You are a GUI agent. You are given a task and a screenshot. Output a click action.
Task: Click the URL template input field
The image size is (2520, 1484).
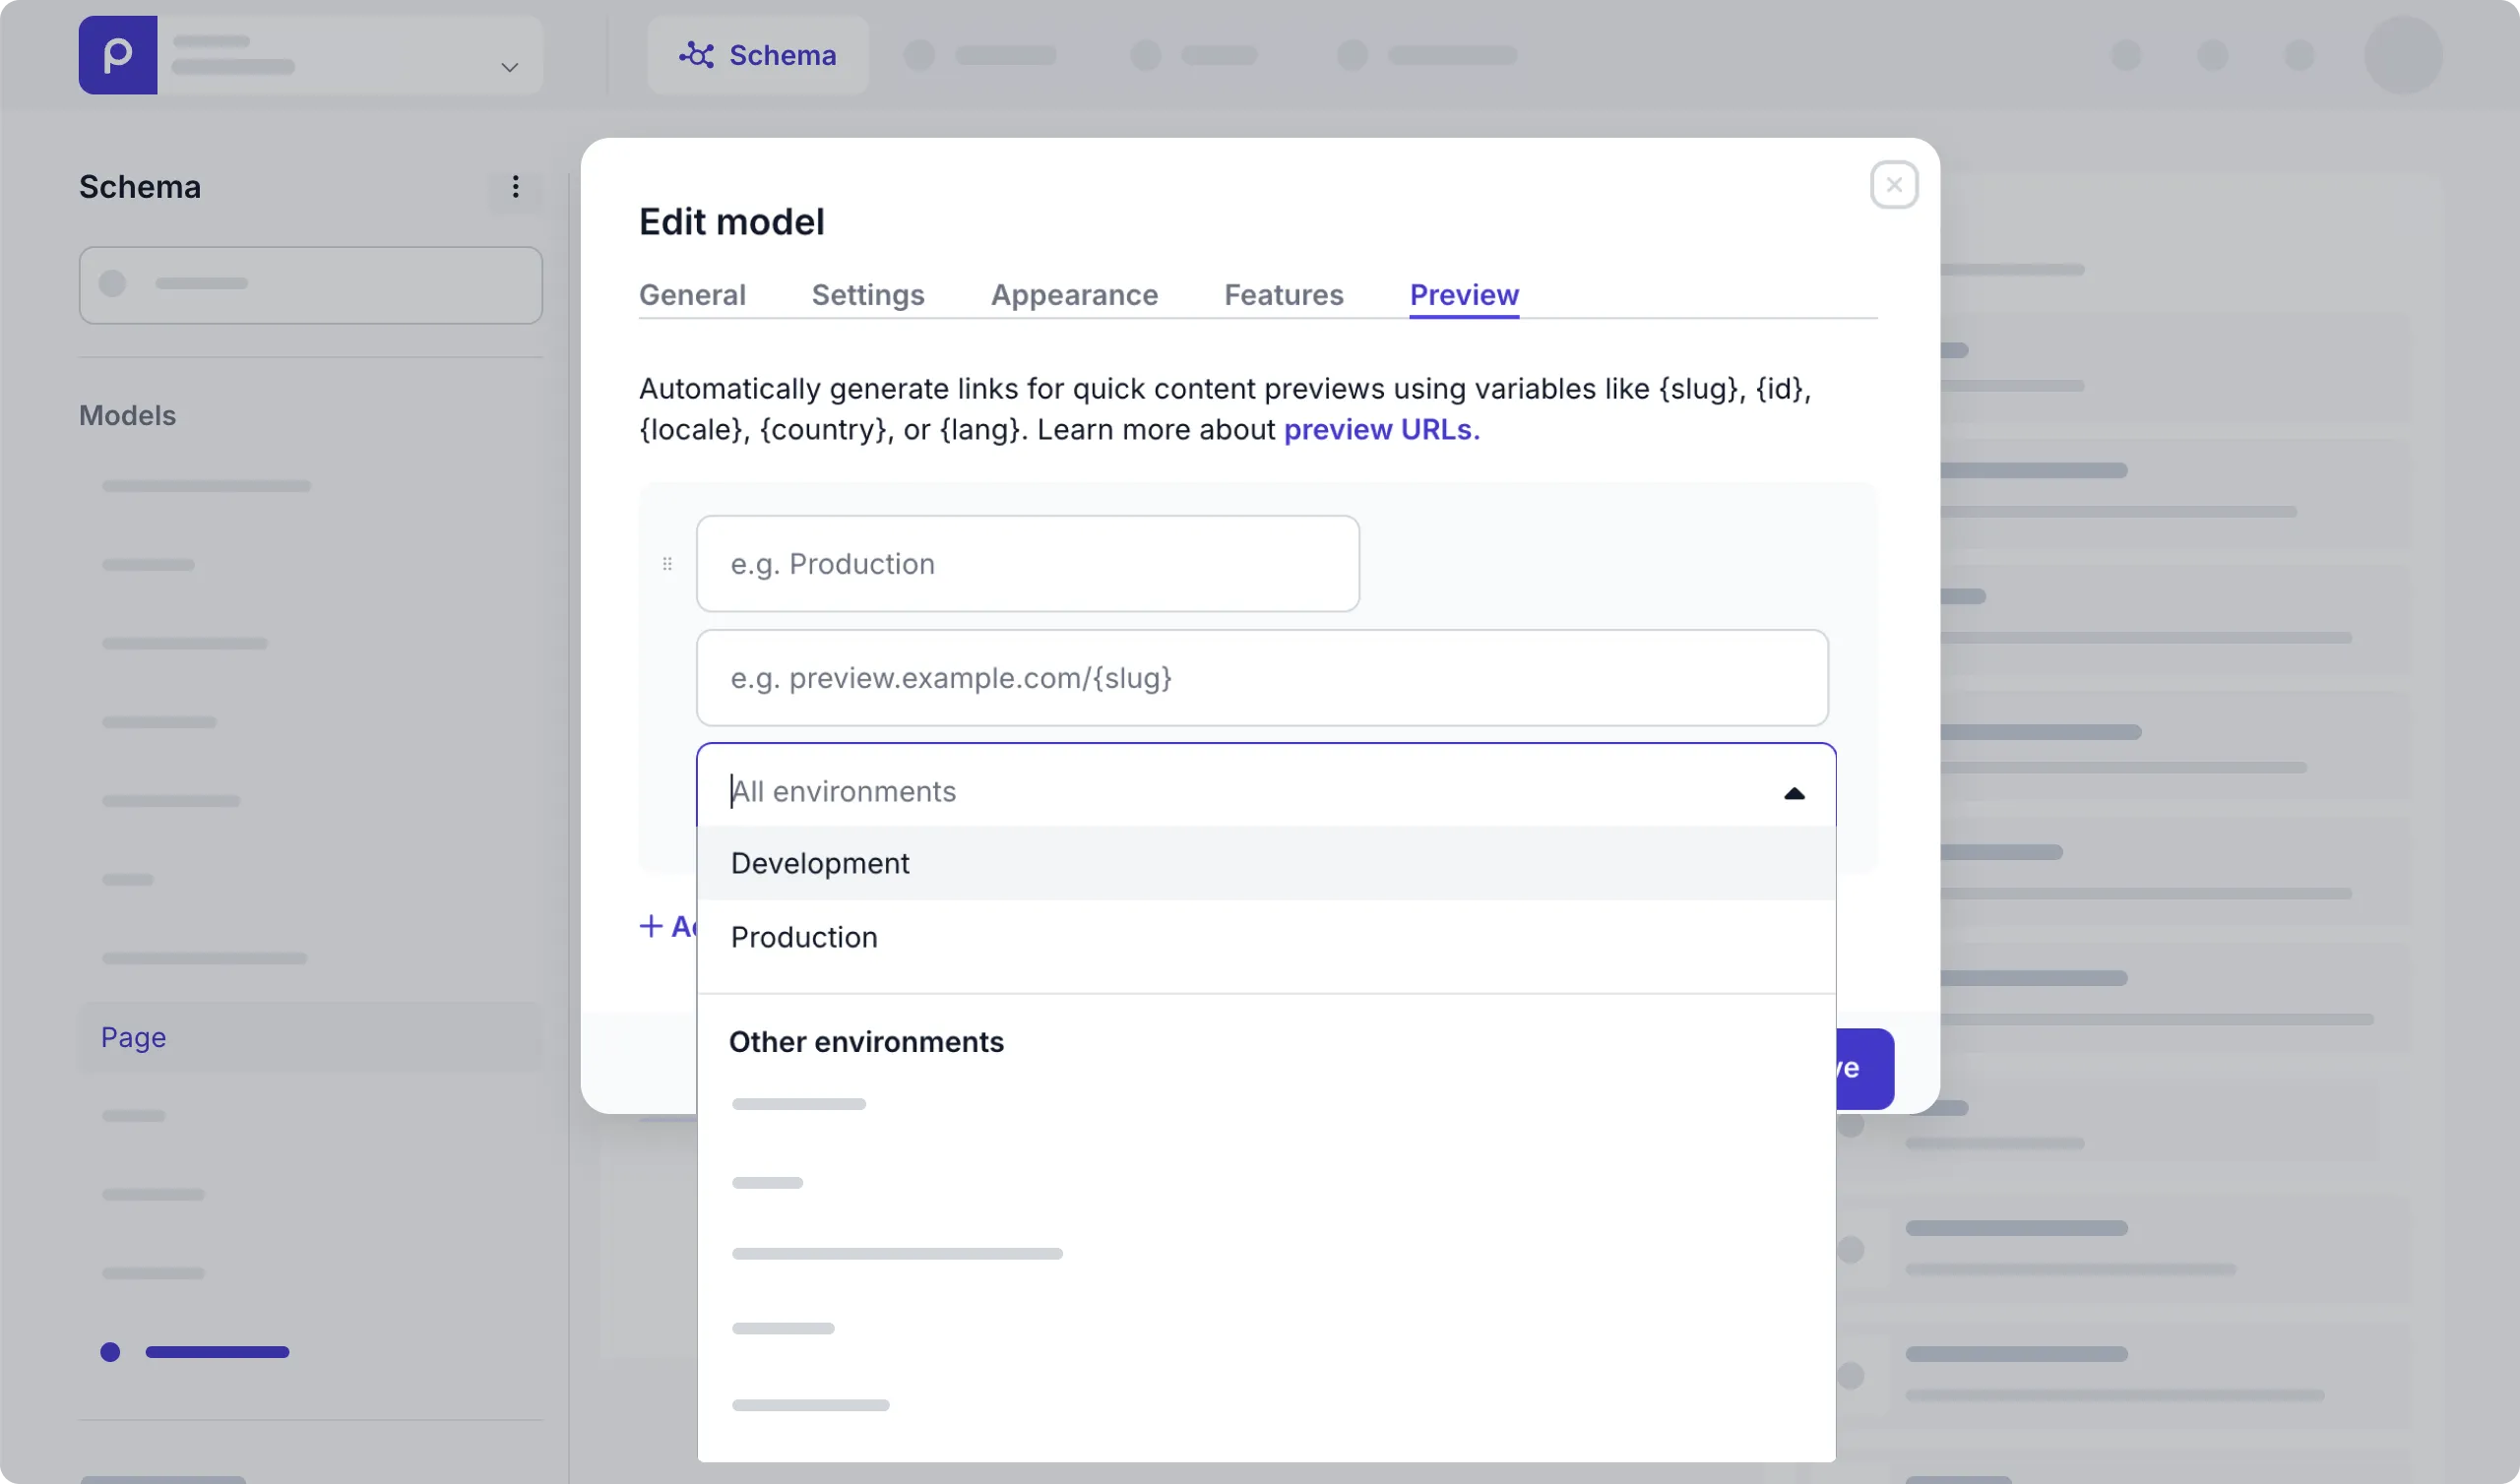1262,678
